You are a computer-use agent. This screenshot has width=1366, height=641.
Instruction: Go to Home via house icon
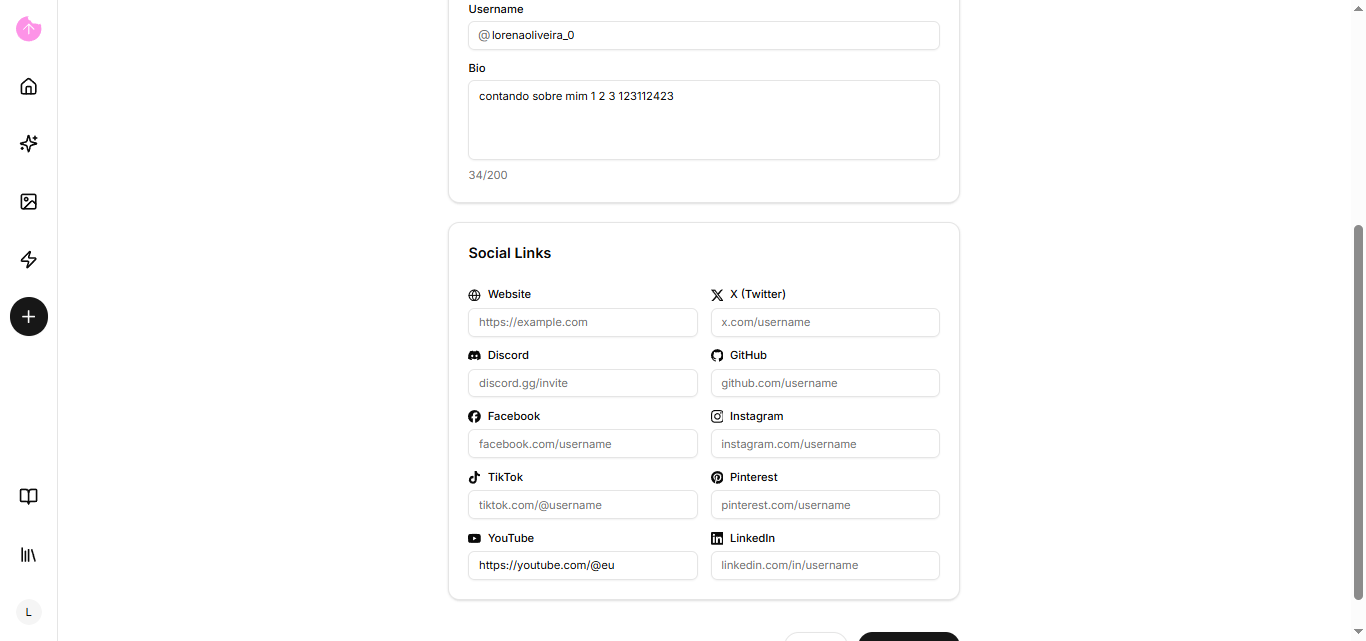tap(29, 86)
